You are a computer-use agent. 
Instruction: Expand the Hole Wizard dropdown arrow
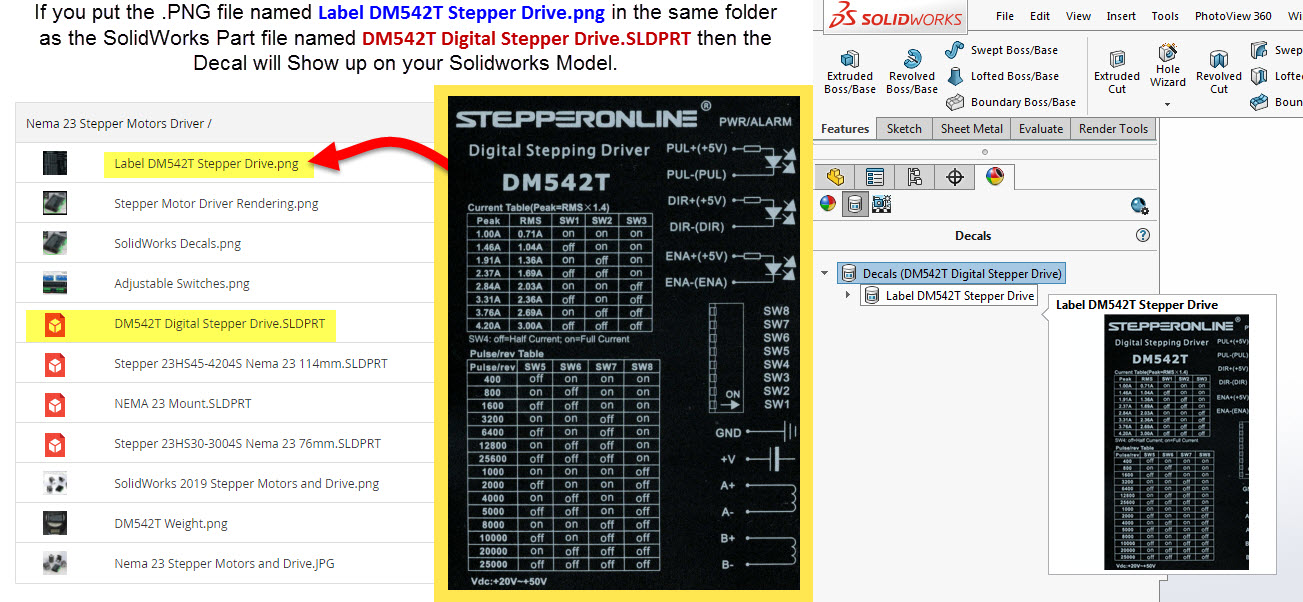pyautogui.click(x=1167, y=104)
